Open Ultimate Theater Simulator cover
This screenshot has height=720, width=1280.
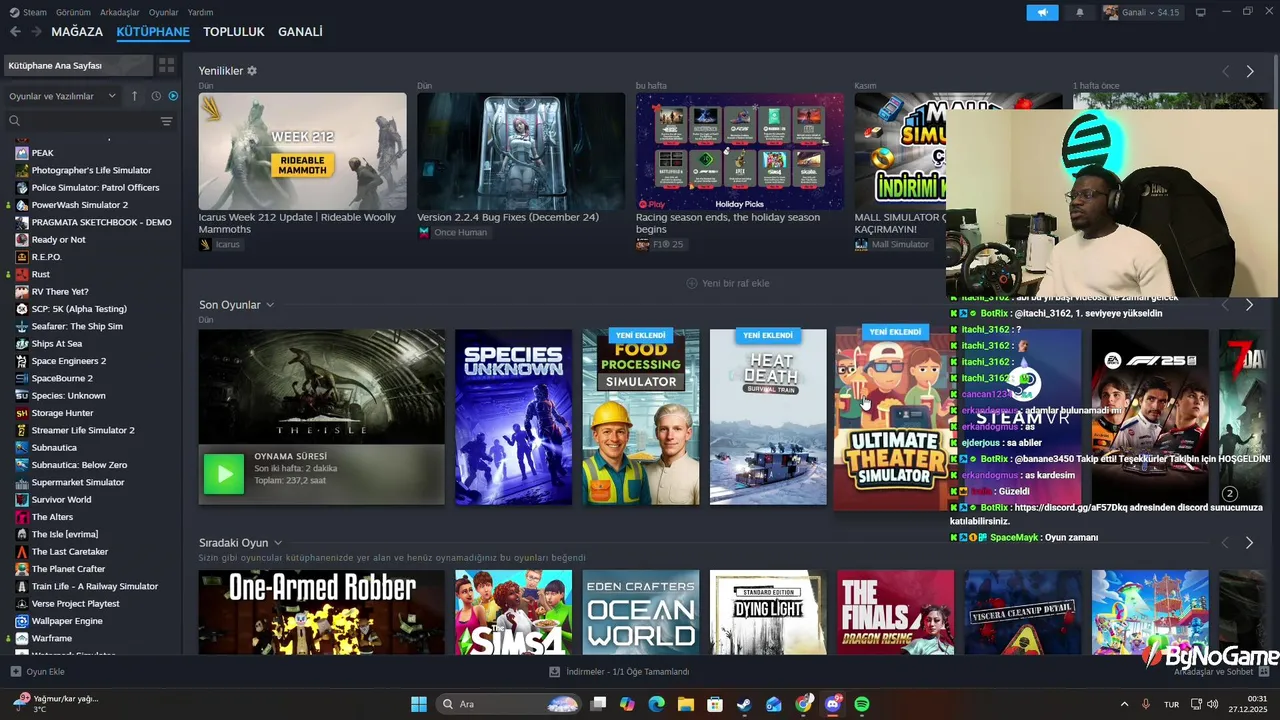tap(891, 418)
